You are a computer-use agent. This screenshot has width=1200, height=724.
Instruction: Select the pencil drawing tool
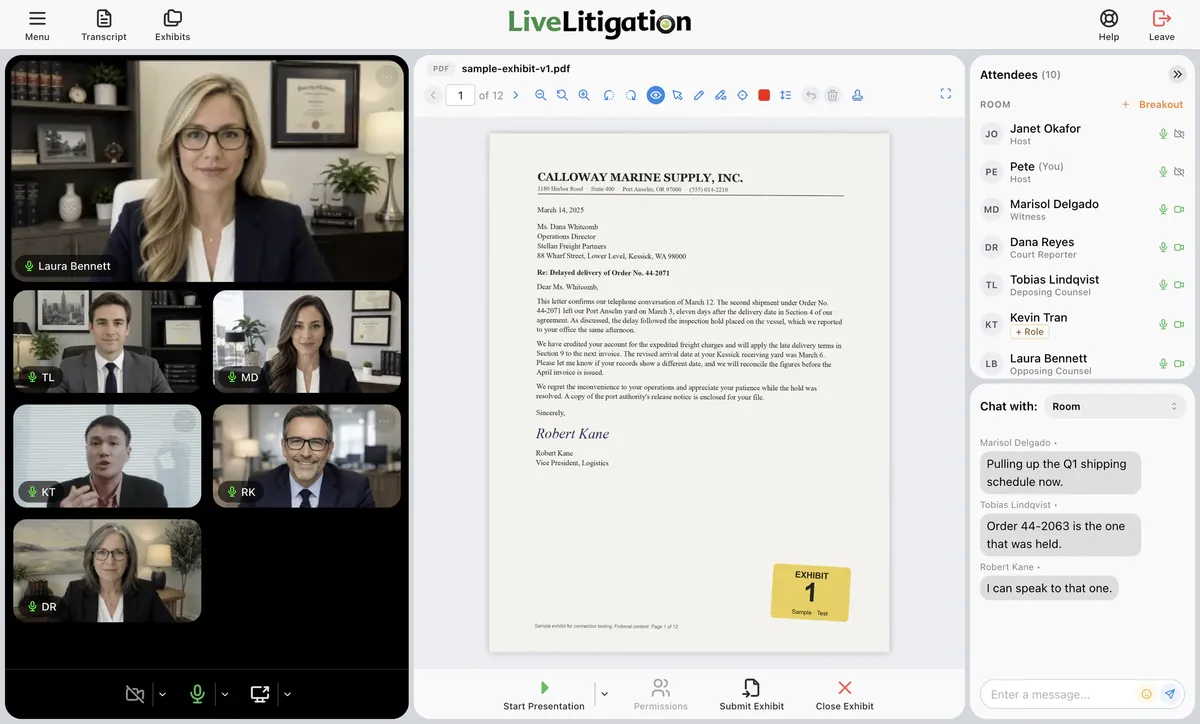pyautogui.click(x=699, y=95)
